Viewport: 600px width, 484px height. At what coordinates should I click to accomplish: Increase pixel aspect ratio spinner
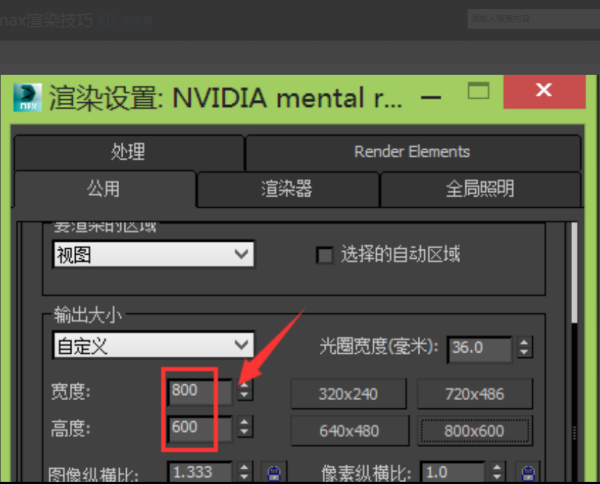(497, 467)
